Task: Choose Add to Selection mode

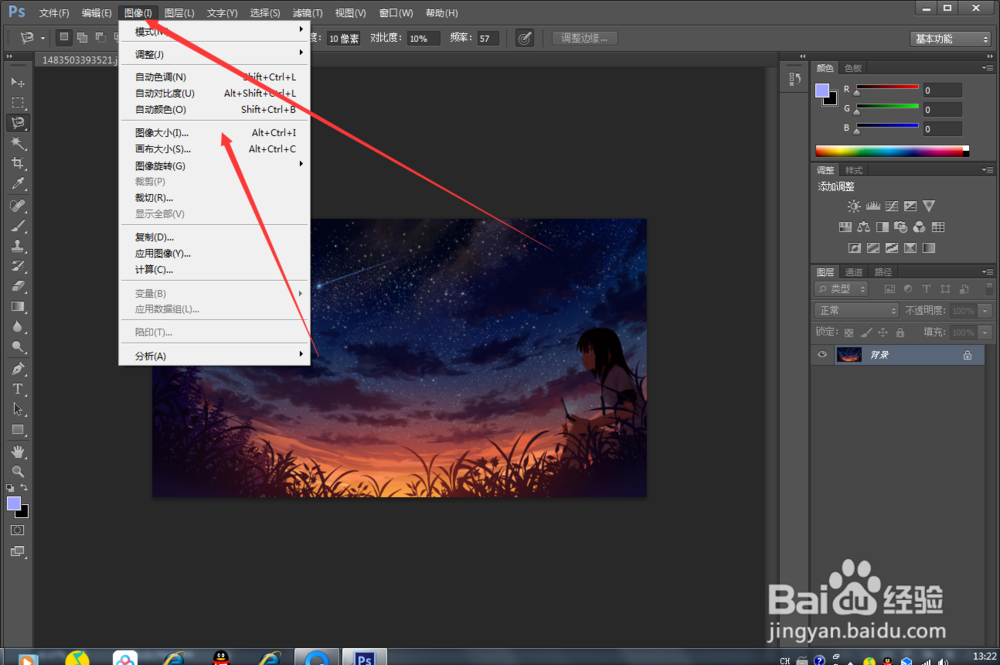Action: tap(82, 37)
